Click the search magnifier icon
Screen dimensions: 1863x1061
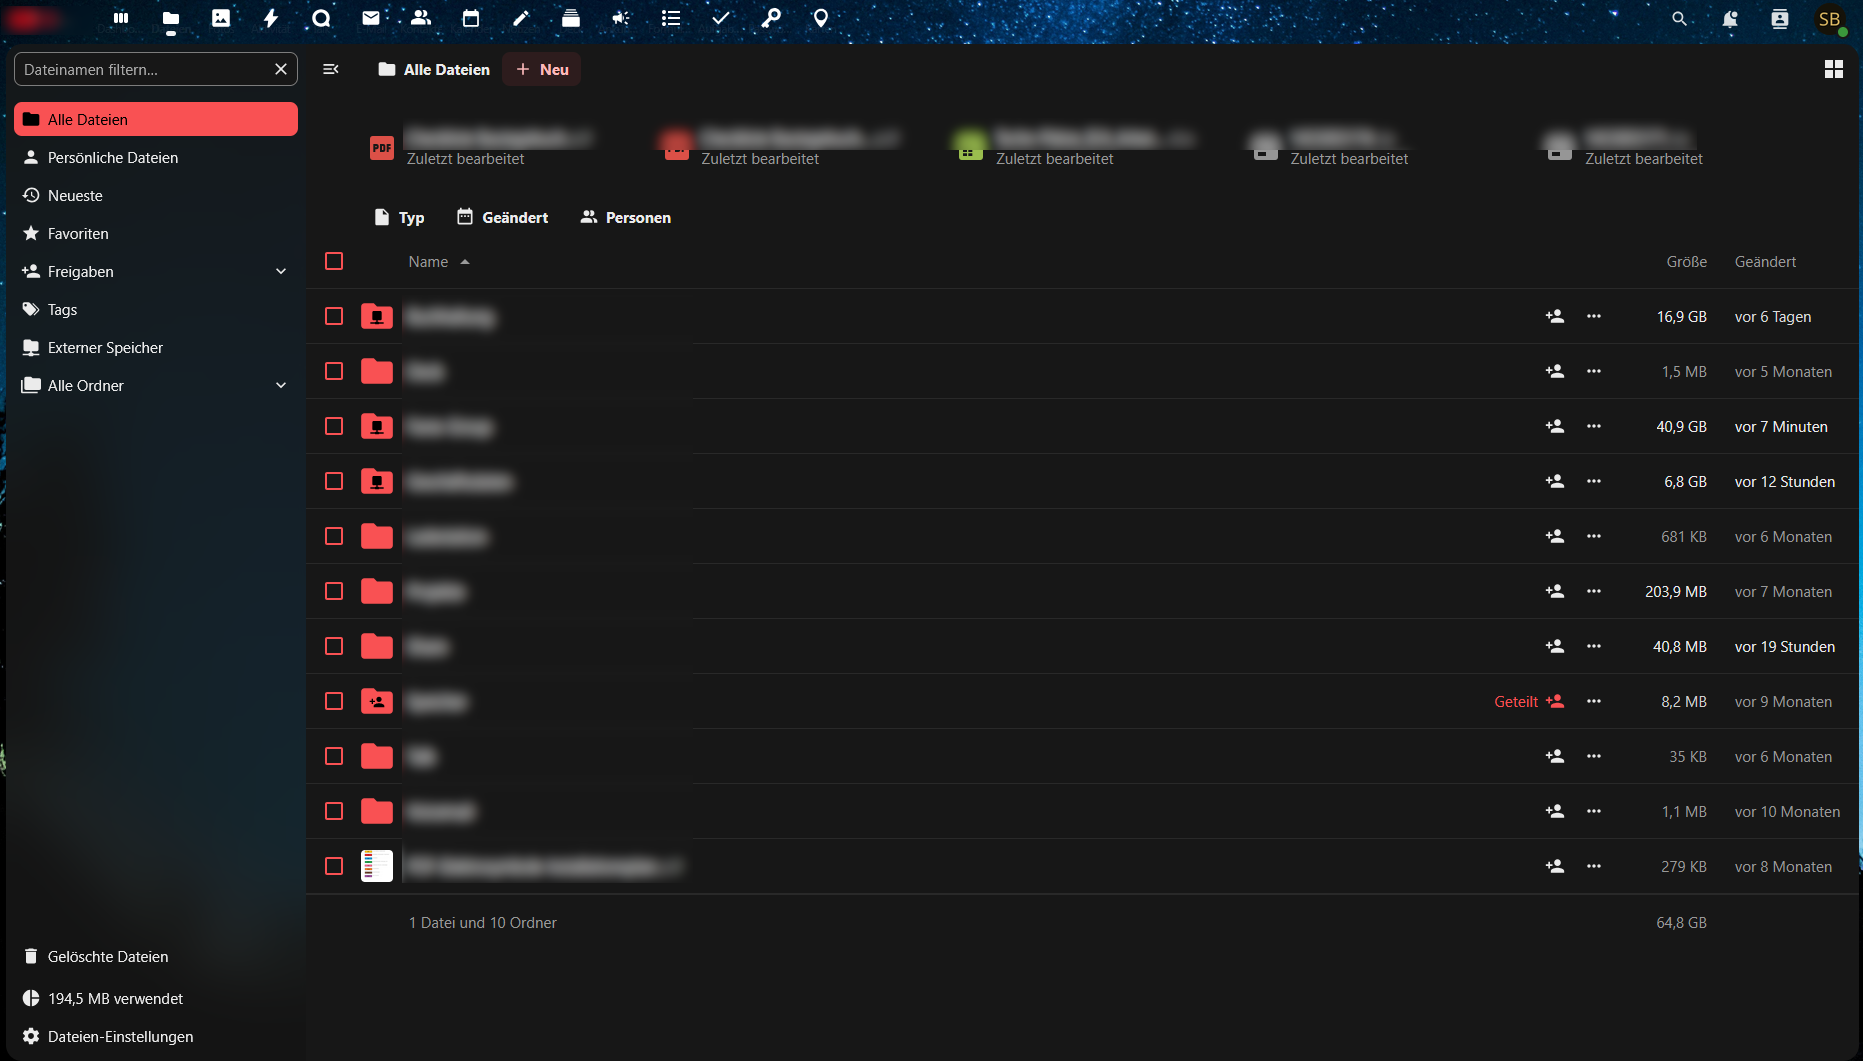(1680, 19)
